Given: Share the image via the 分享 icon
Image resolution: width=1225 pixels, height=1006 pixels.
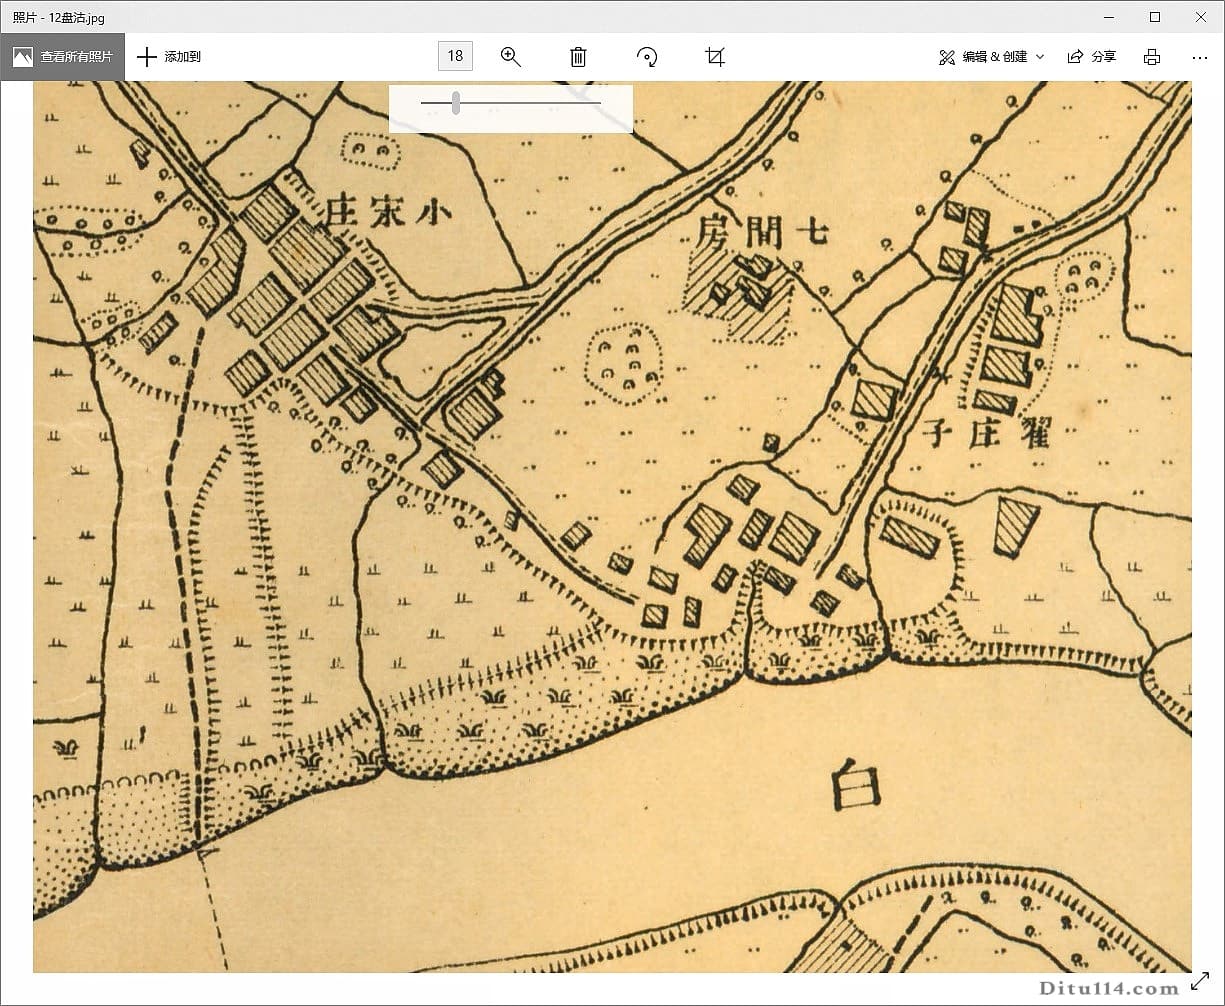Looking at the screenshot, I should 1076,56.
